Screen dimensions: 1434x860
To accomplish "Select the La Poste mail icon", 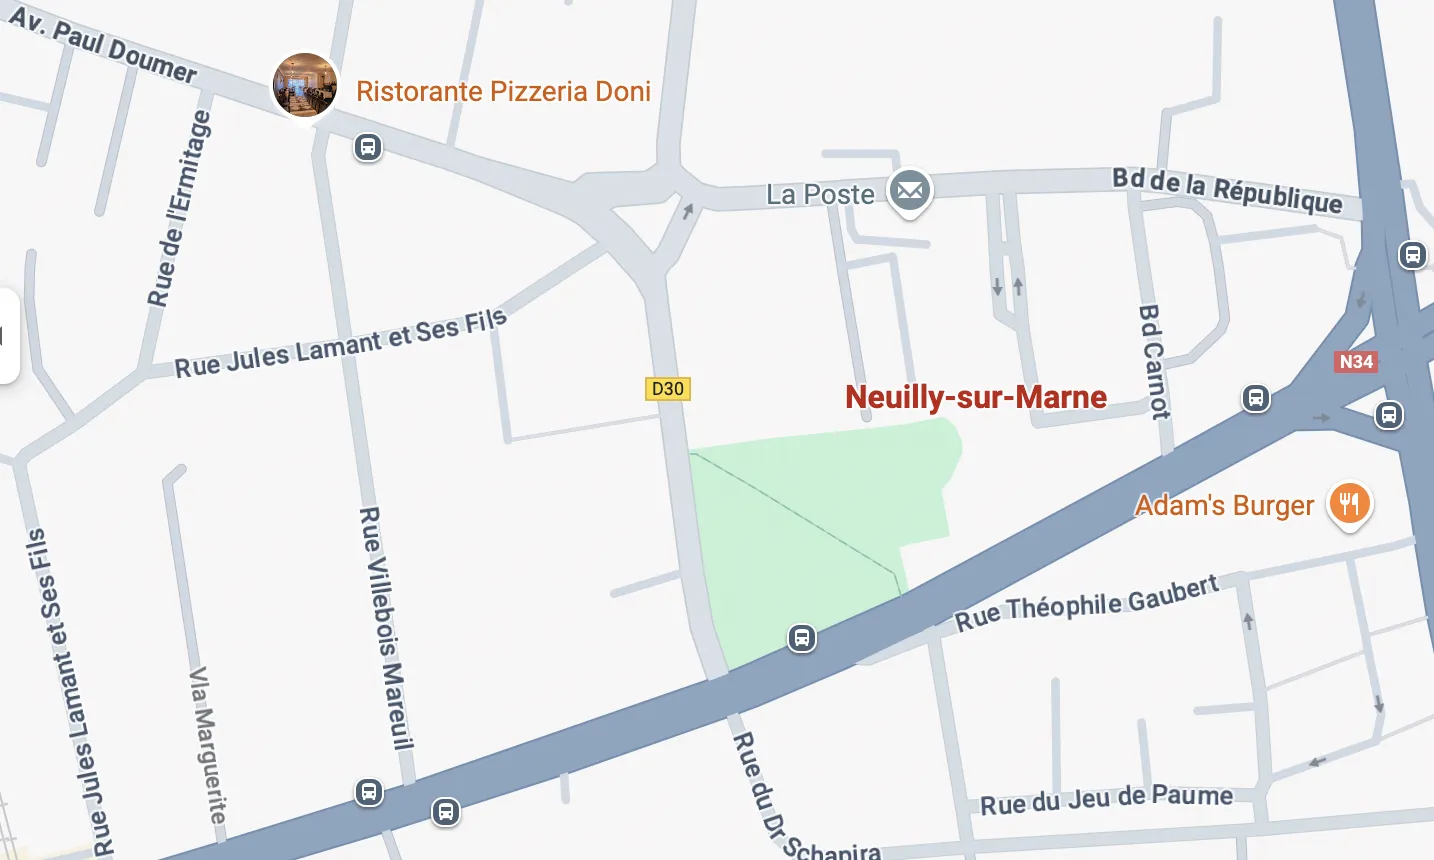I will (x=910, y=190).
